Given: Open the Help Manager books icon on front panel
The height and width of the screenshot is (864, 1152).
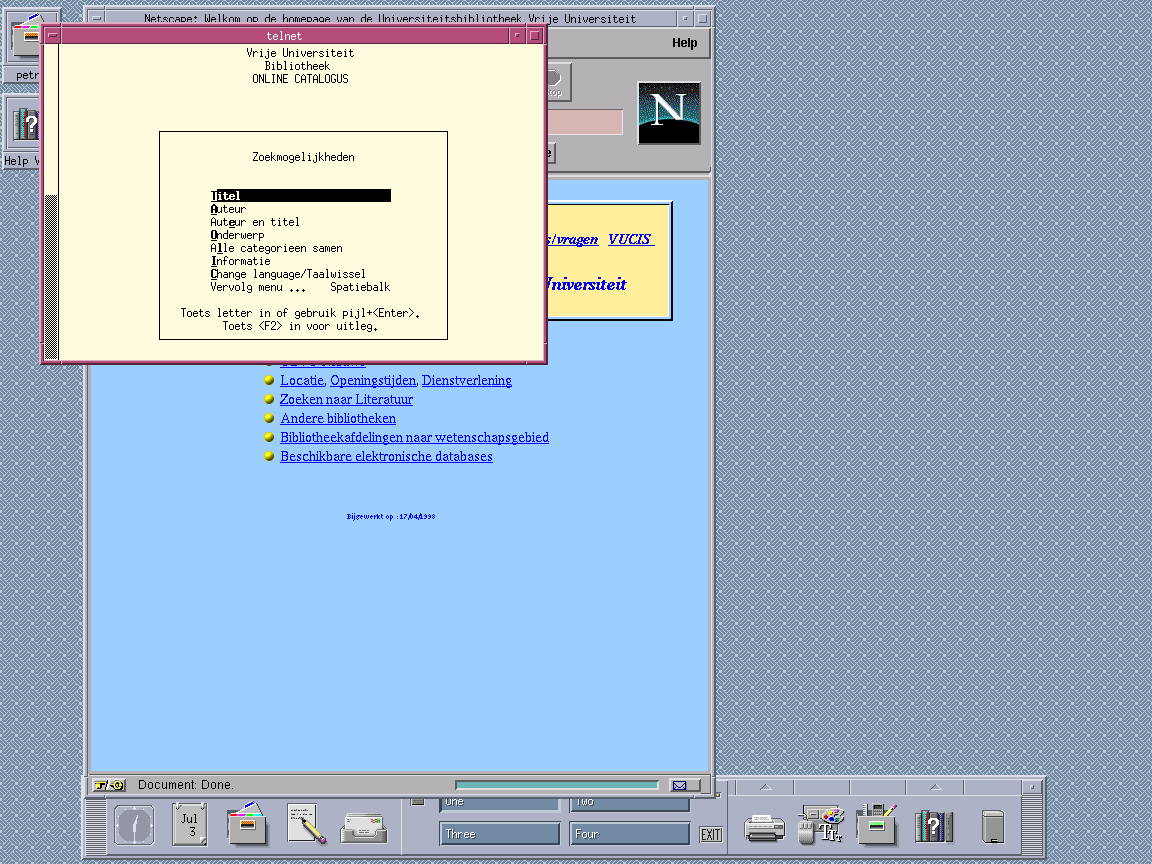Looking at the screenshot, I should [934, 826].
